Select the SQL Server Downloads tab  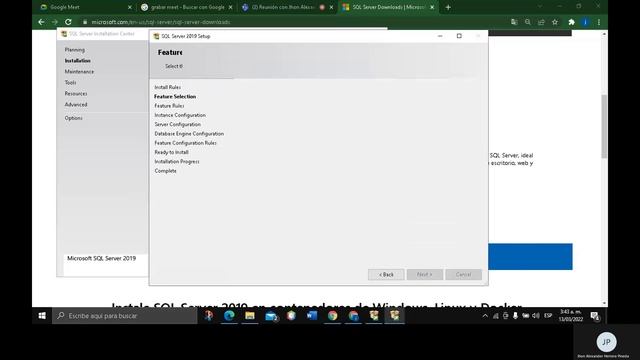388,7
